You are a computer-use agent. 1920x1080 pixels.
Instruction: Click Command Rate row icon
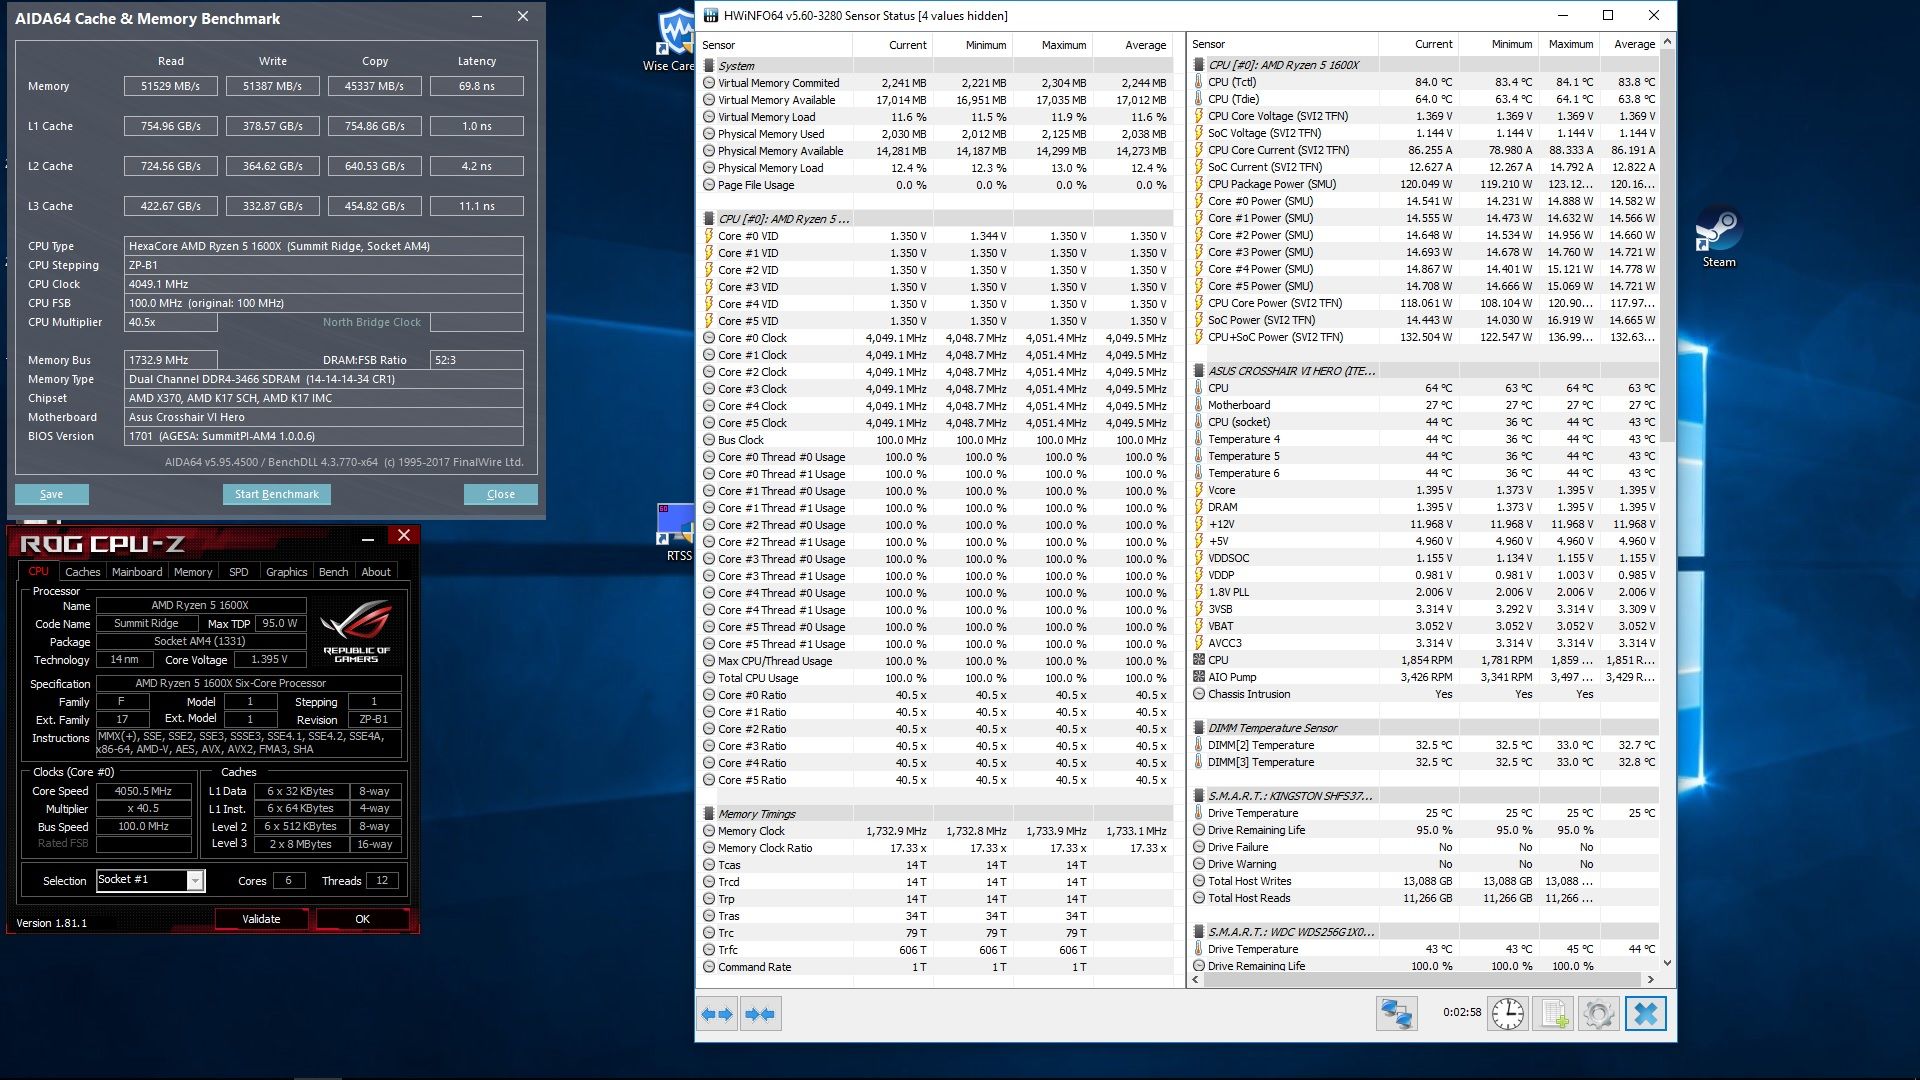point(709,967)
